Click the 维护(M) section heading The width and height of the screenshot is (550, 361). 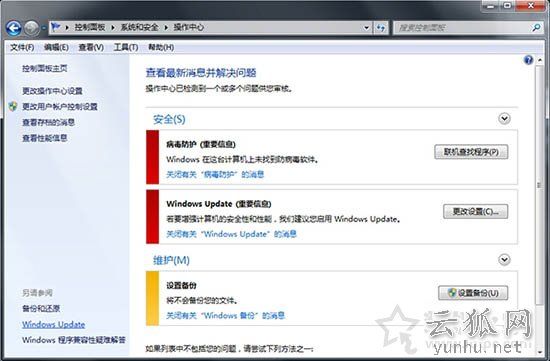click(172, 260)
